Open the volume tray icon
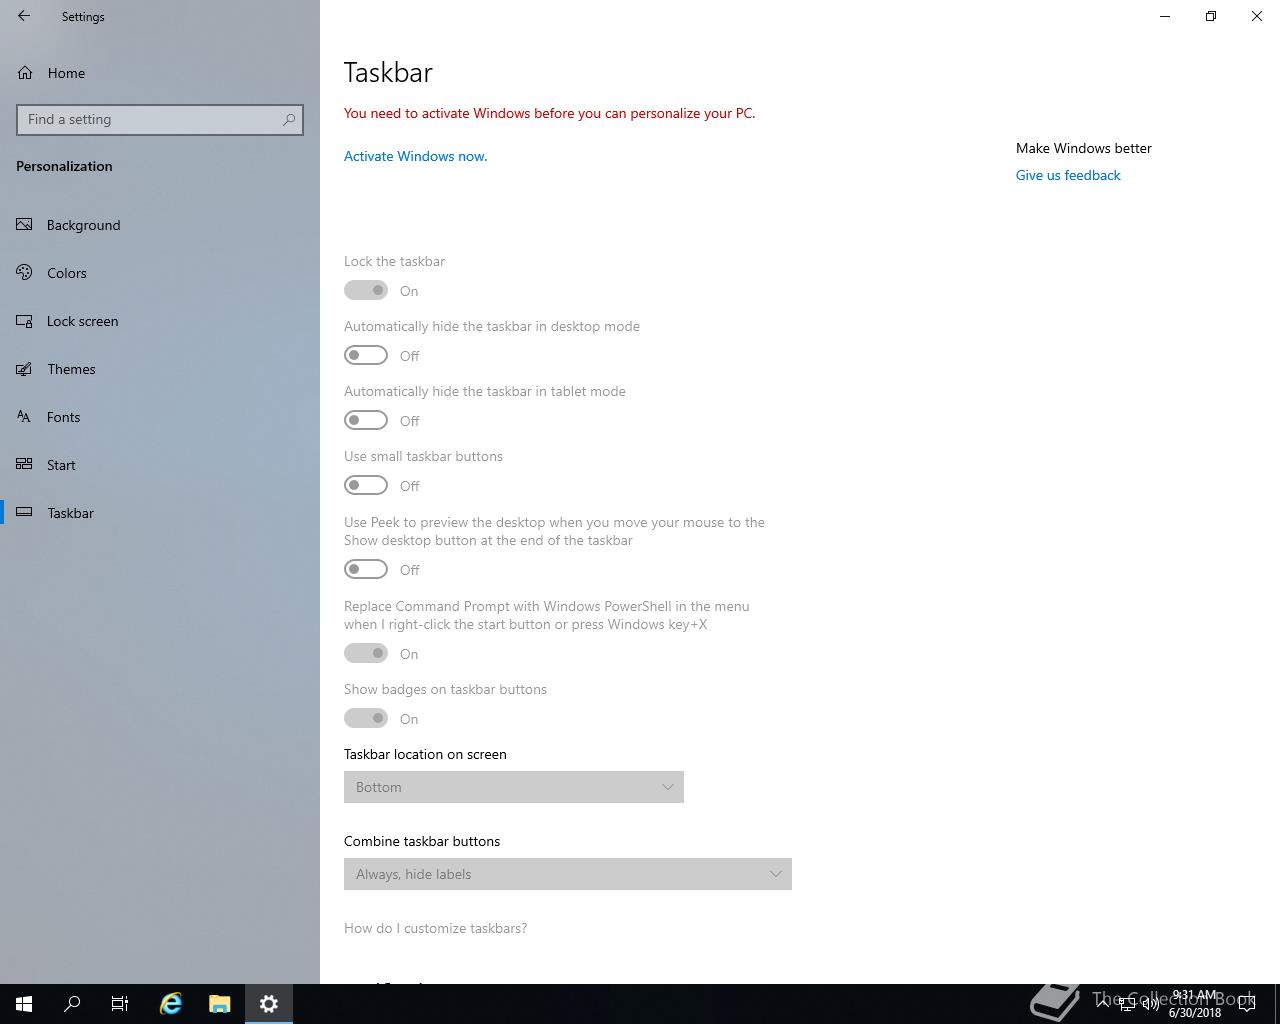Screen dimensions: 1280x1024 (1151, 1004)
